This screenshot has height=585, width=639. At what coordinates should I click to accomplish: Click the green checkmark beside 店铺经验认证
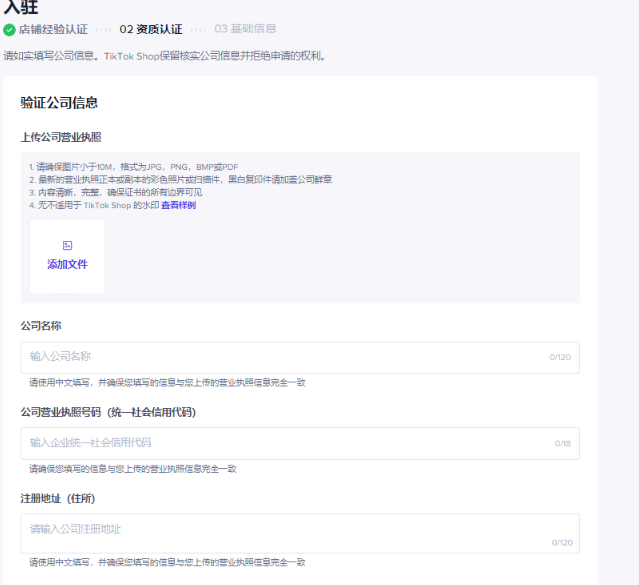click(10, 29)
